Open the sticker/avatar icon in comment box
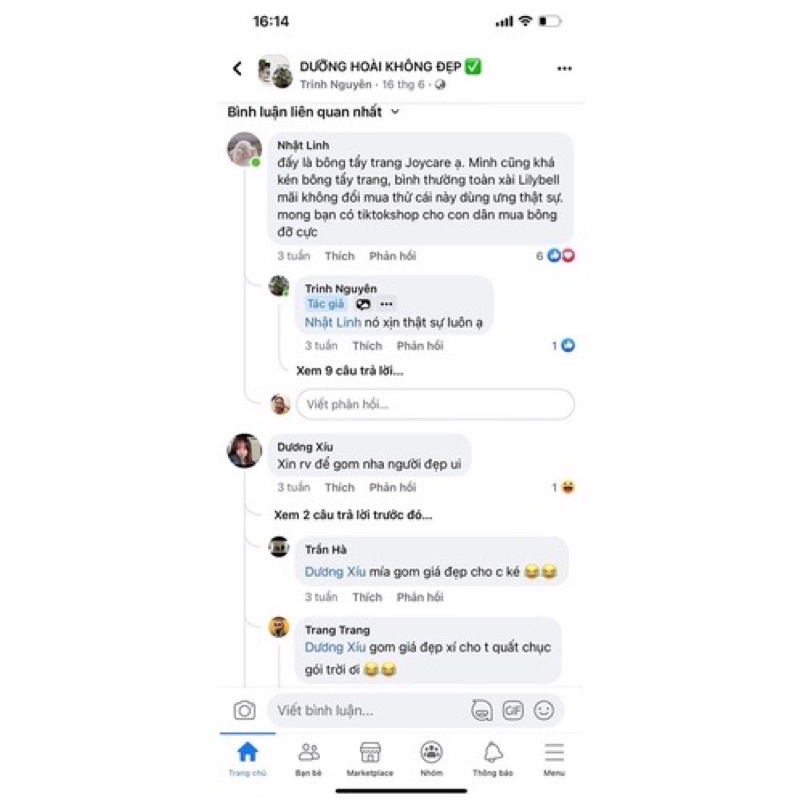Image resolution: width=800 pixels, height=800 pixels. tap(482, 710)
